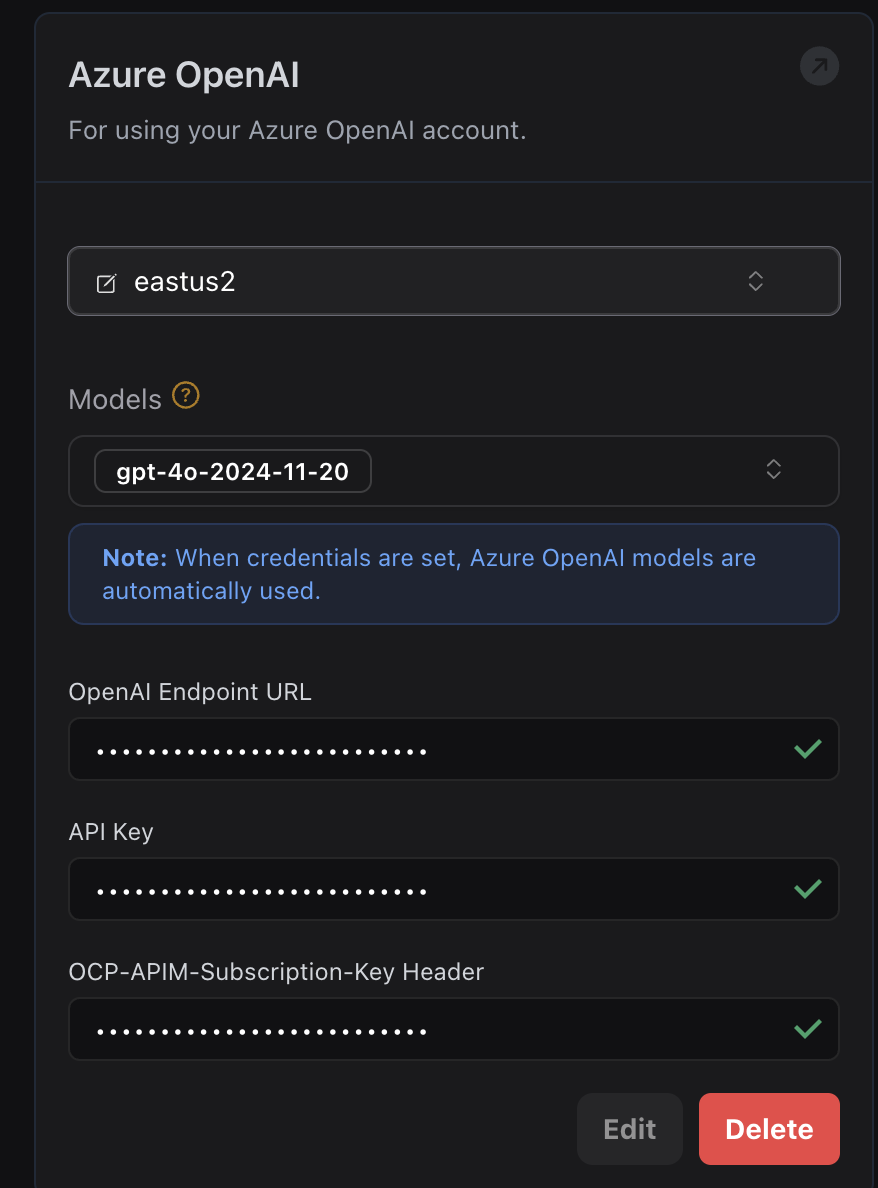This screenshot has height=1188, width=878.
Task: Click the Delete button
Action: [x=768, y=1128]
